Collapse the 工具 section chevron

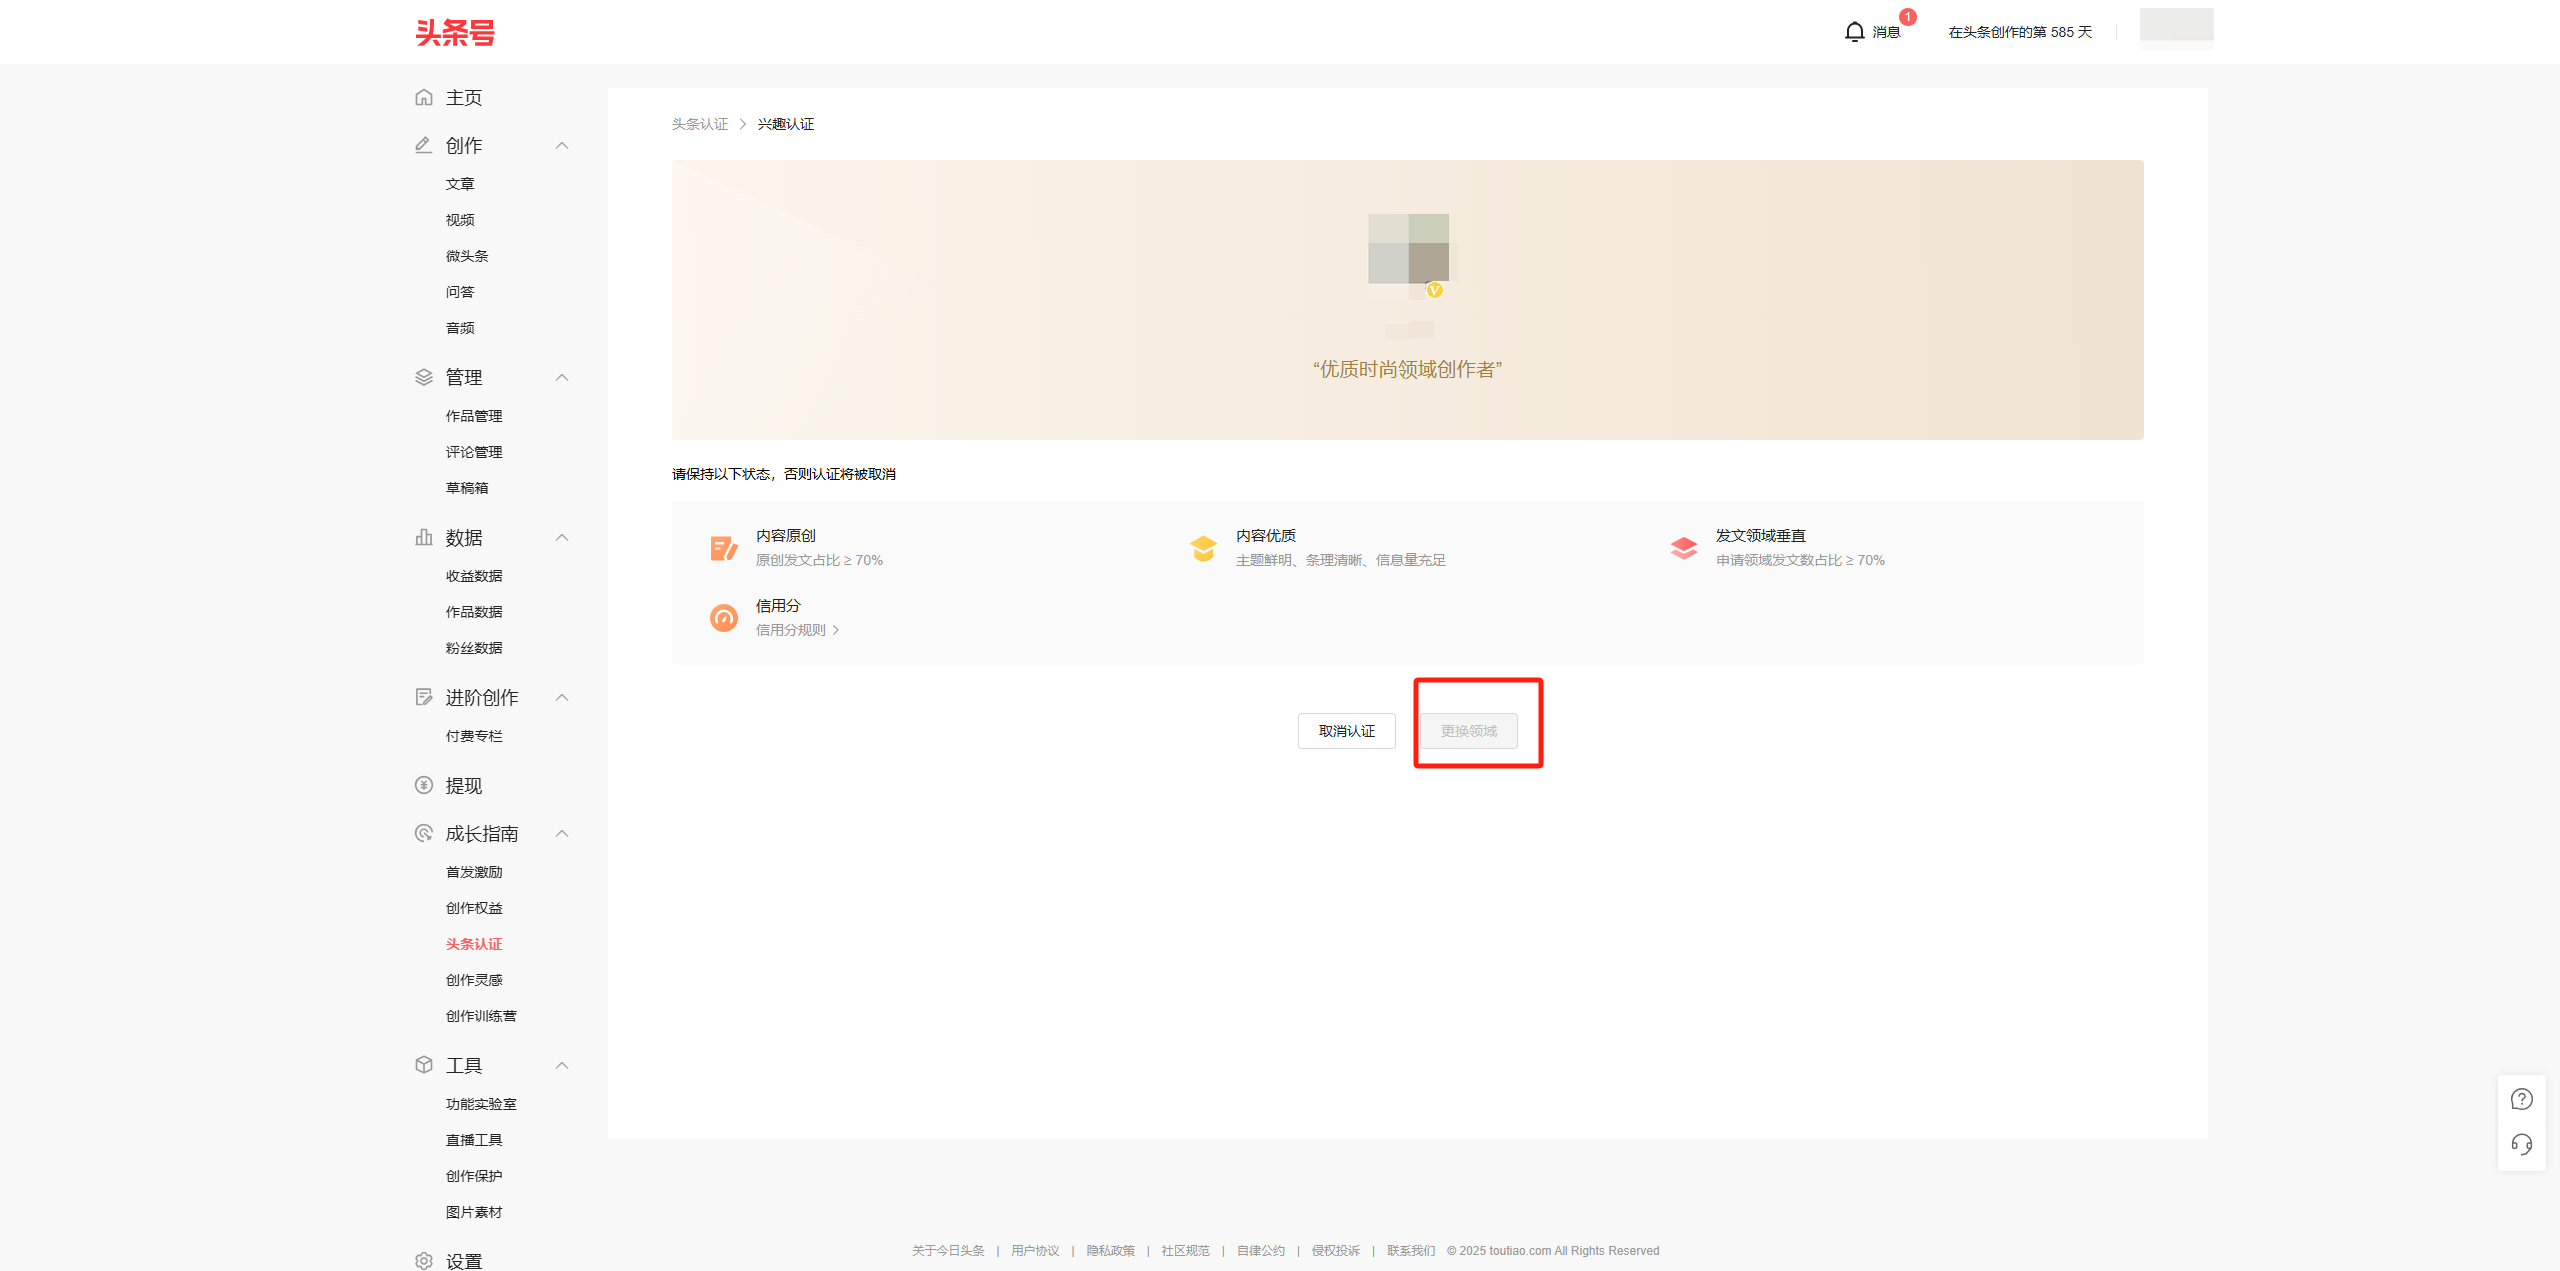tap(562, 1066)
